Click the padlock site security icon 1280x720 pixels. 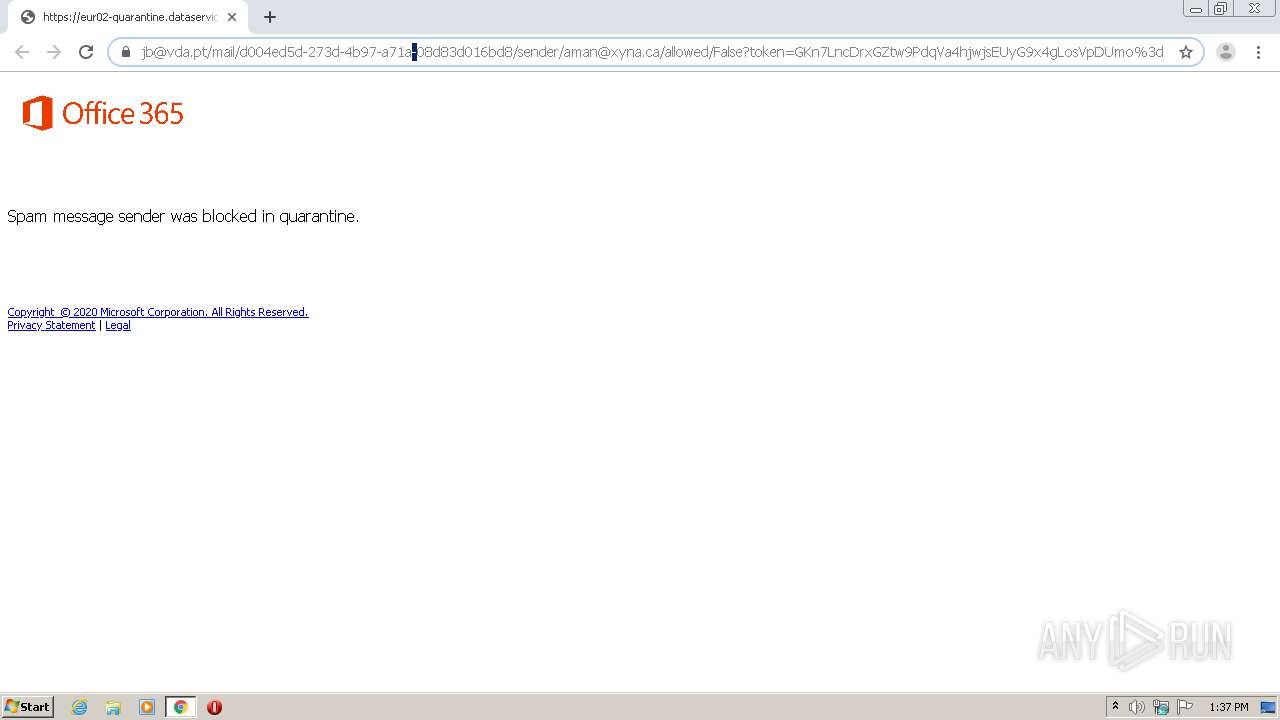tap(126, 52)
